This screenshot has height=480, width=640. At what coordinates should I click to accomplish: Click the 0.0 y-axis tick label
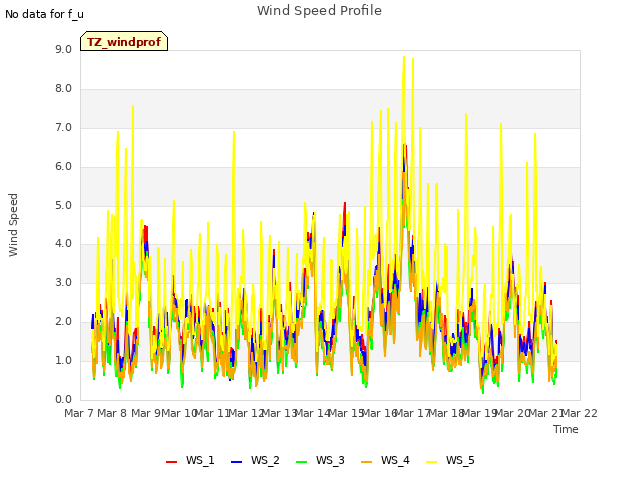click(x=63, y=399)
